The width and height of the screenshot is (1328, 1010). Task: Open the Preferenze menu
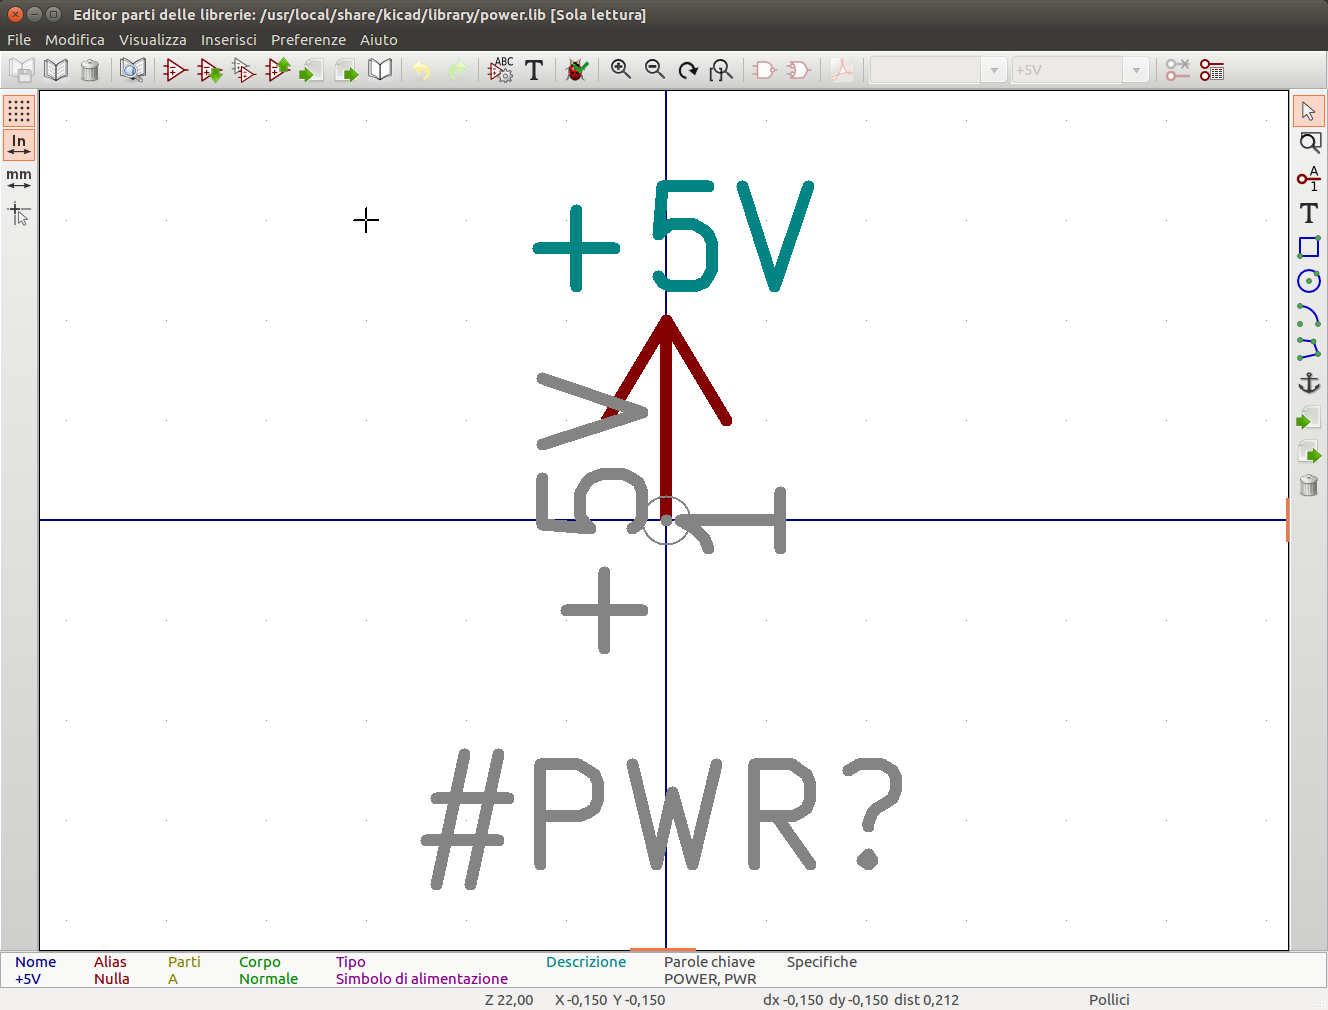308,40
